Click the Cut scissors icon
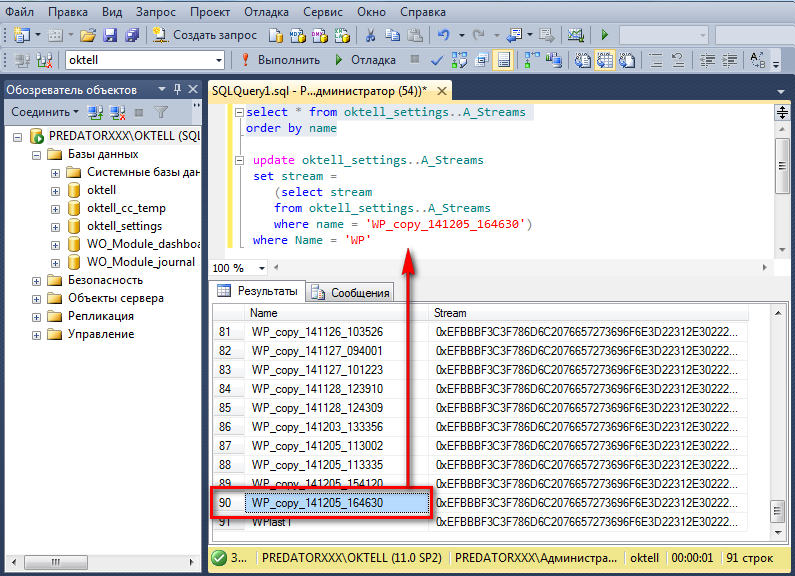 click(x=370, y=35)
